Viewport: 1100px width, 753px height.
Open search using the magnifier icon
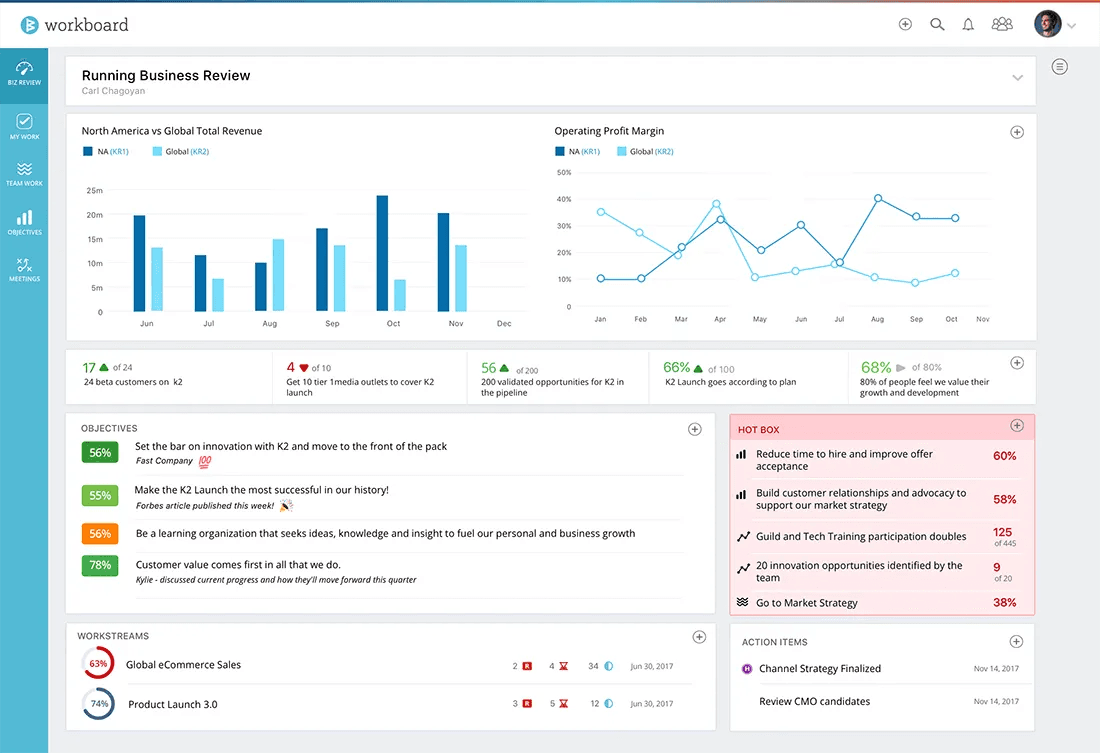click(937, 23)
